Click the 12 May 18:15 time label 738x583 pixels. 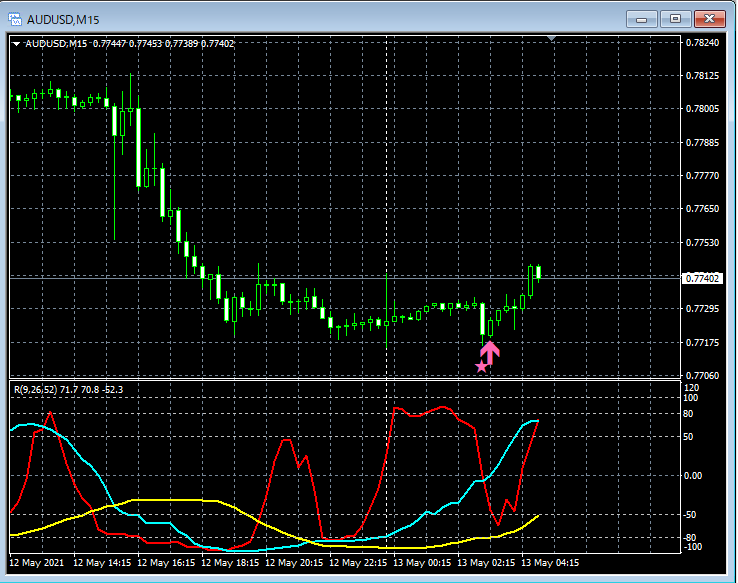(x=230, y=563)
